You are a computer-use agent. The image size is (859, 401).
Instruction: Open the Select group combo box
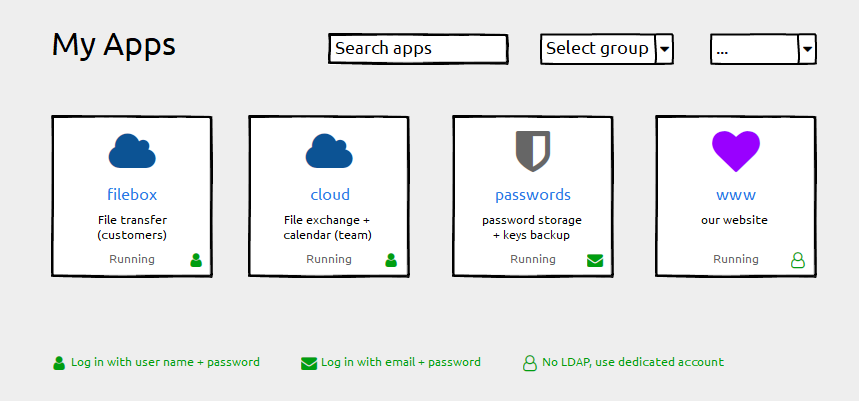coord(607,49)
